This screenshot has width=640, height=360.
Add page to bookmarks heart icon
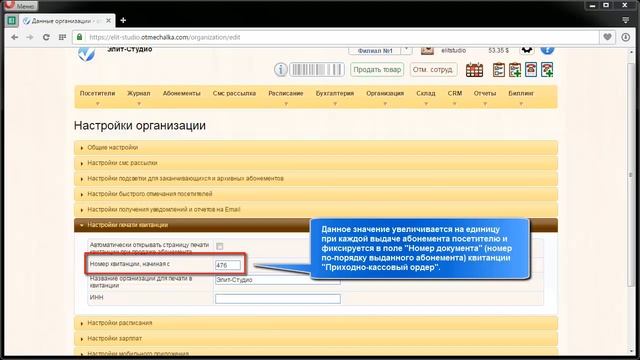(607, 37)
